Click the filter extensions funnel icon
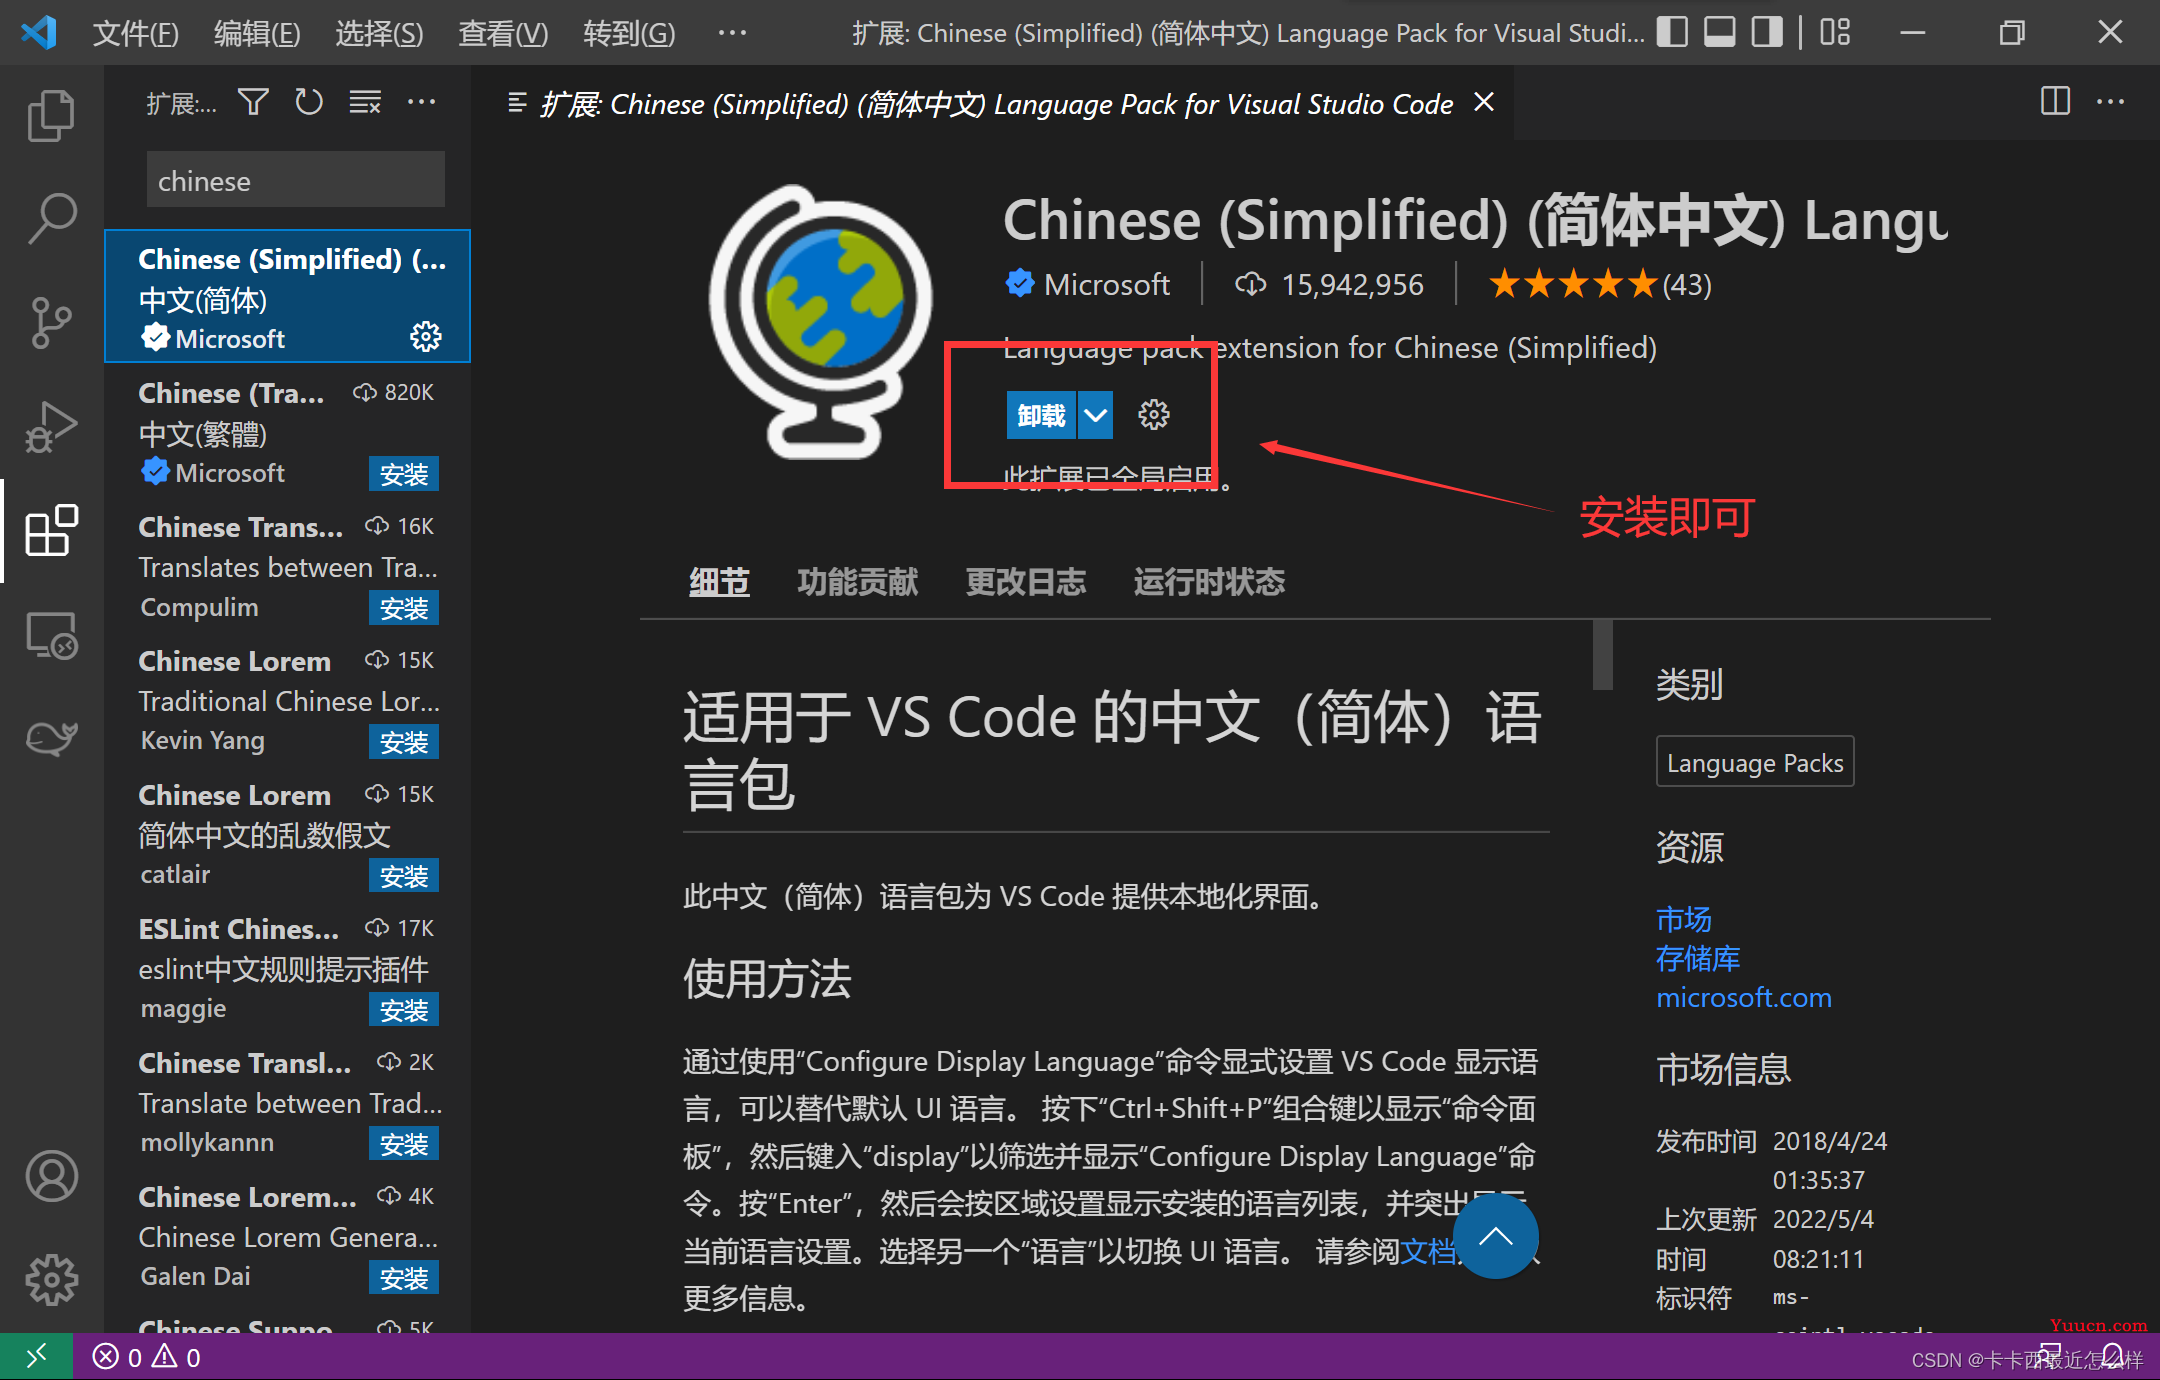 tap(253, 102)
